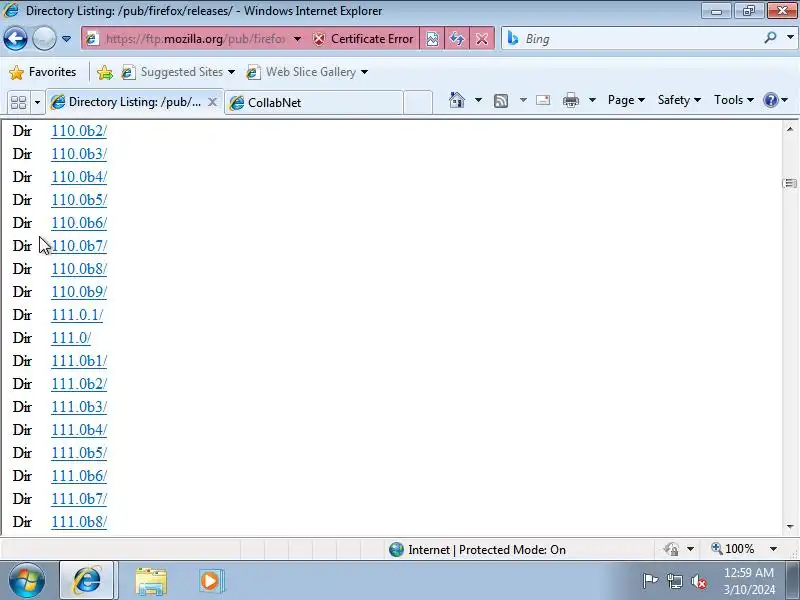Open the Safety menu
800x600 pixels.
pos(679,100)
